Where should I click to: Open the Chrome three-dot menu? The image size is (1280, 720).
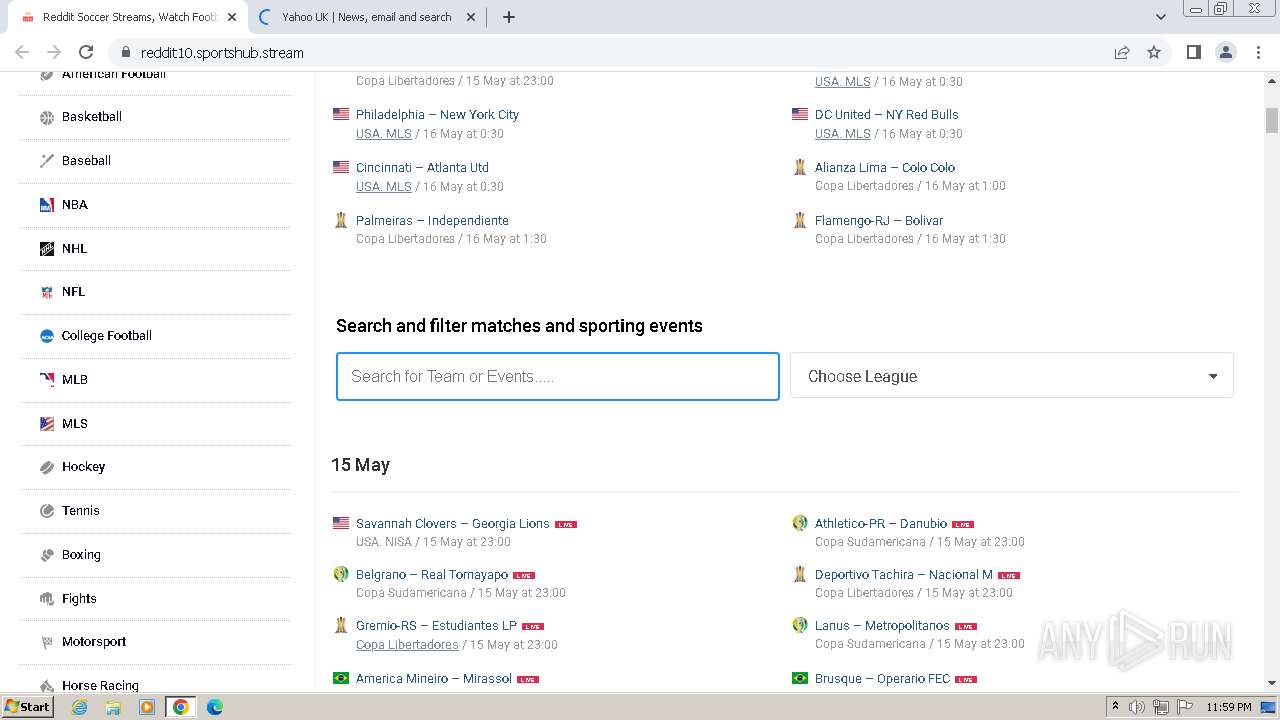pyautogui.click(x=1258, y=52)
